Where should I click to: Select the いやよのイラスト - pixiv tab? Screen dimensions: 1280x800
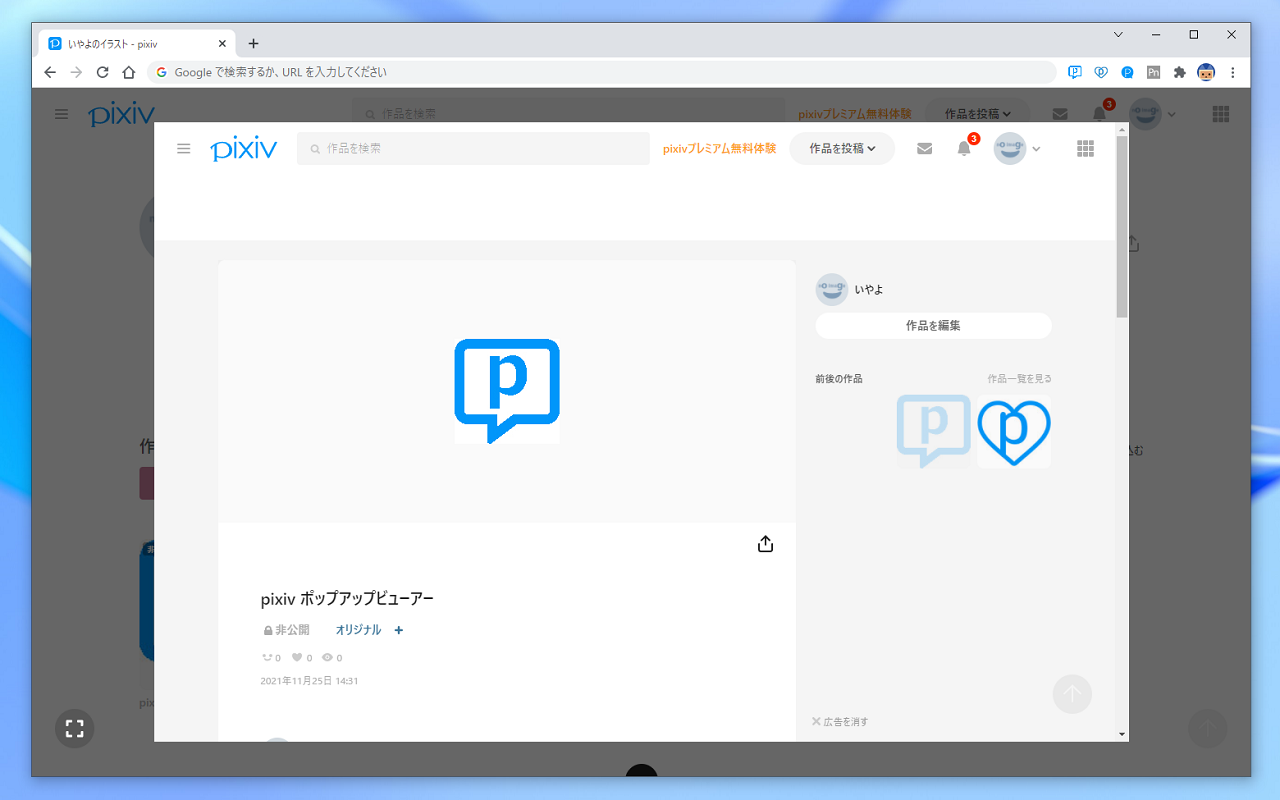coord(138,44)
